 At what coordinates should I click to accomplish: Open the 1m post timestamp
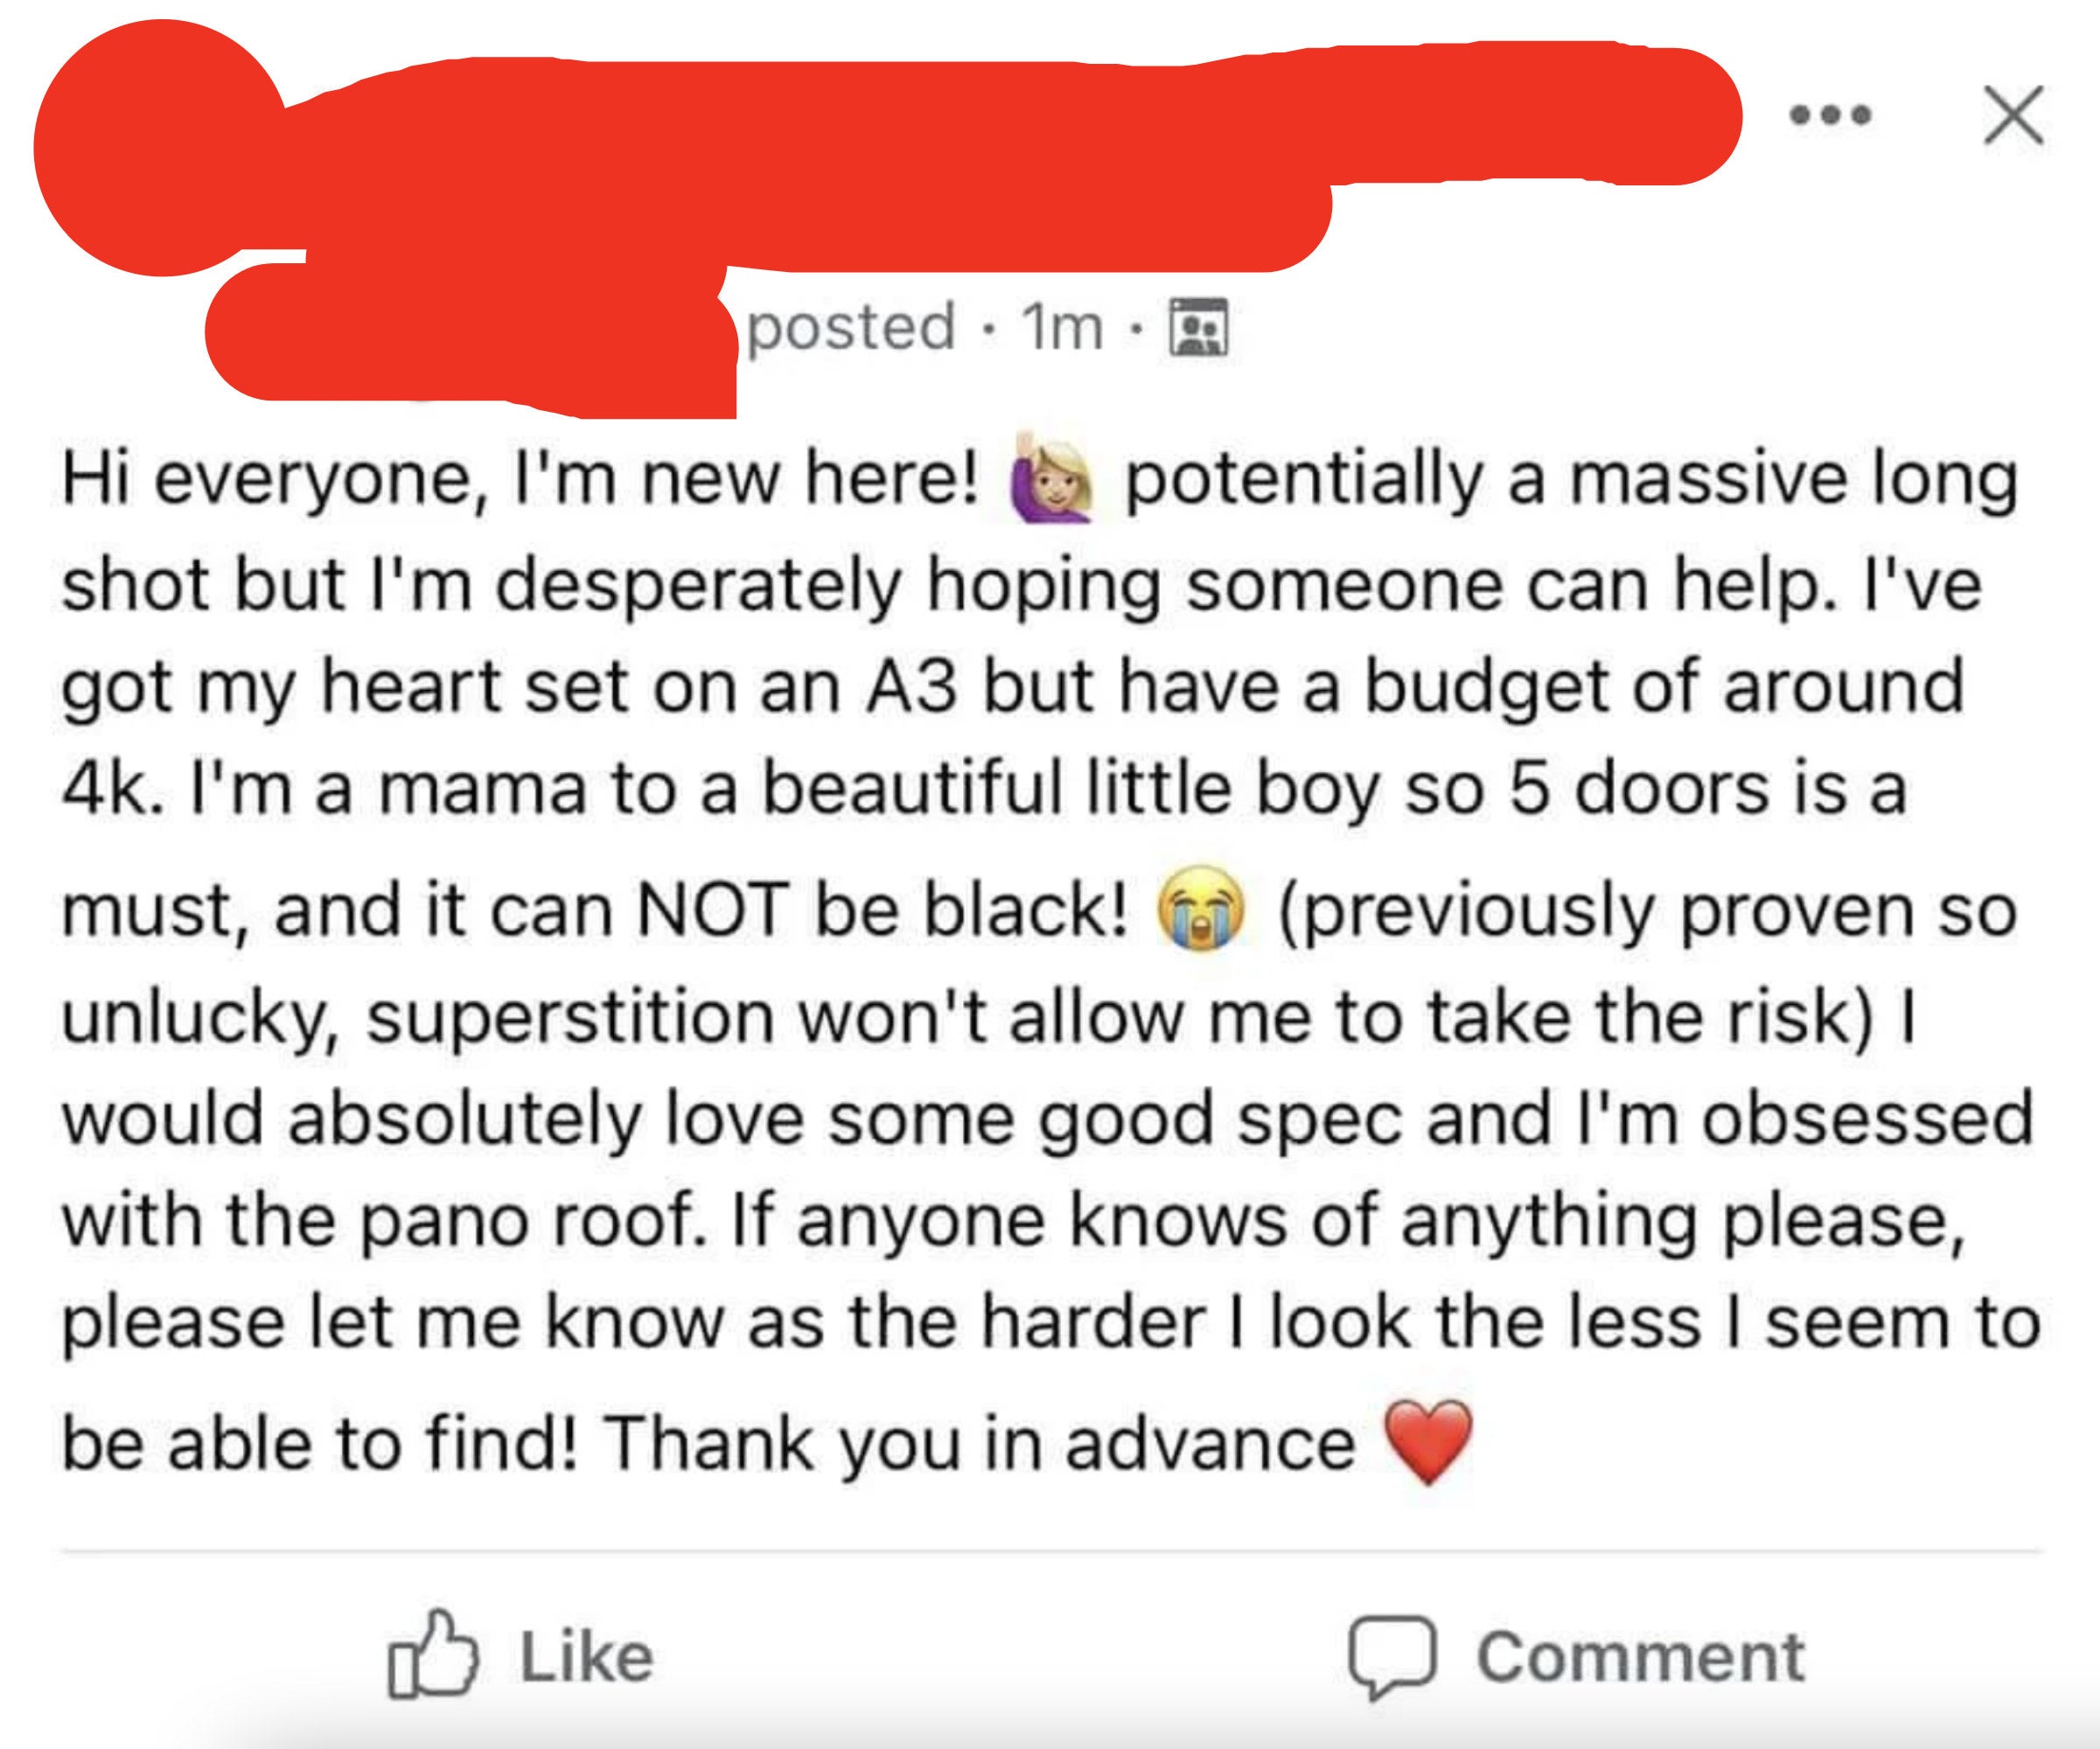pos(1061,328)
